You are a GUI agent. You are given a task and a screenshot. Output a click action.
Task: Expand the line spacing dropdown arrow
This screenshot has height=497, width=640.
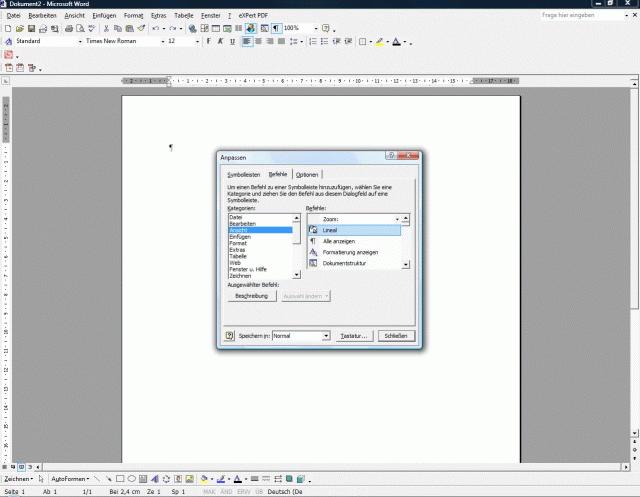point(302,42)
